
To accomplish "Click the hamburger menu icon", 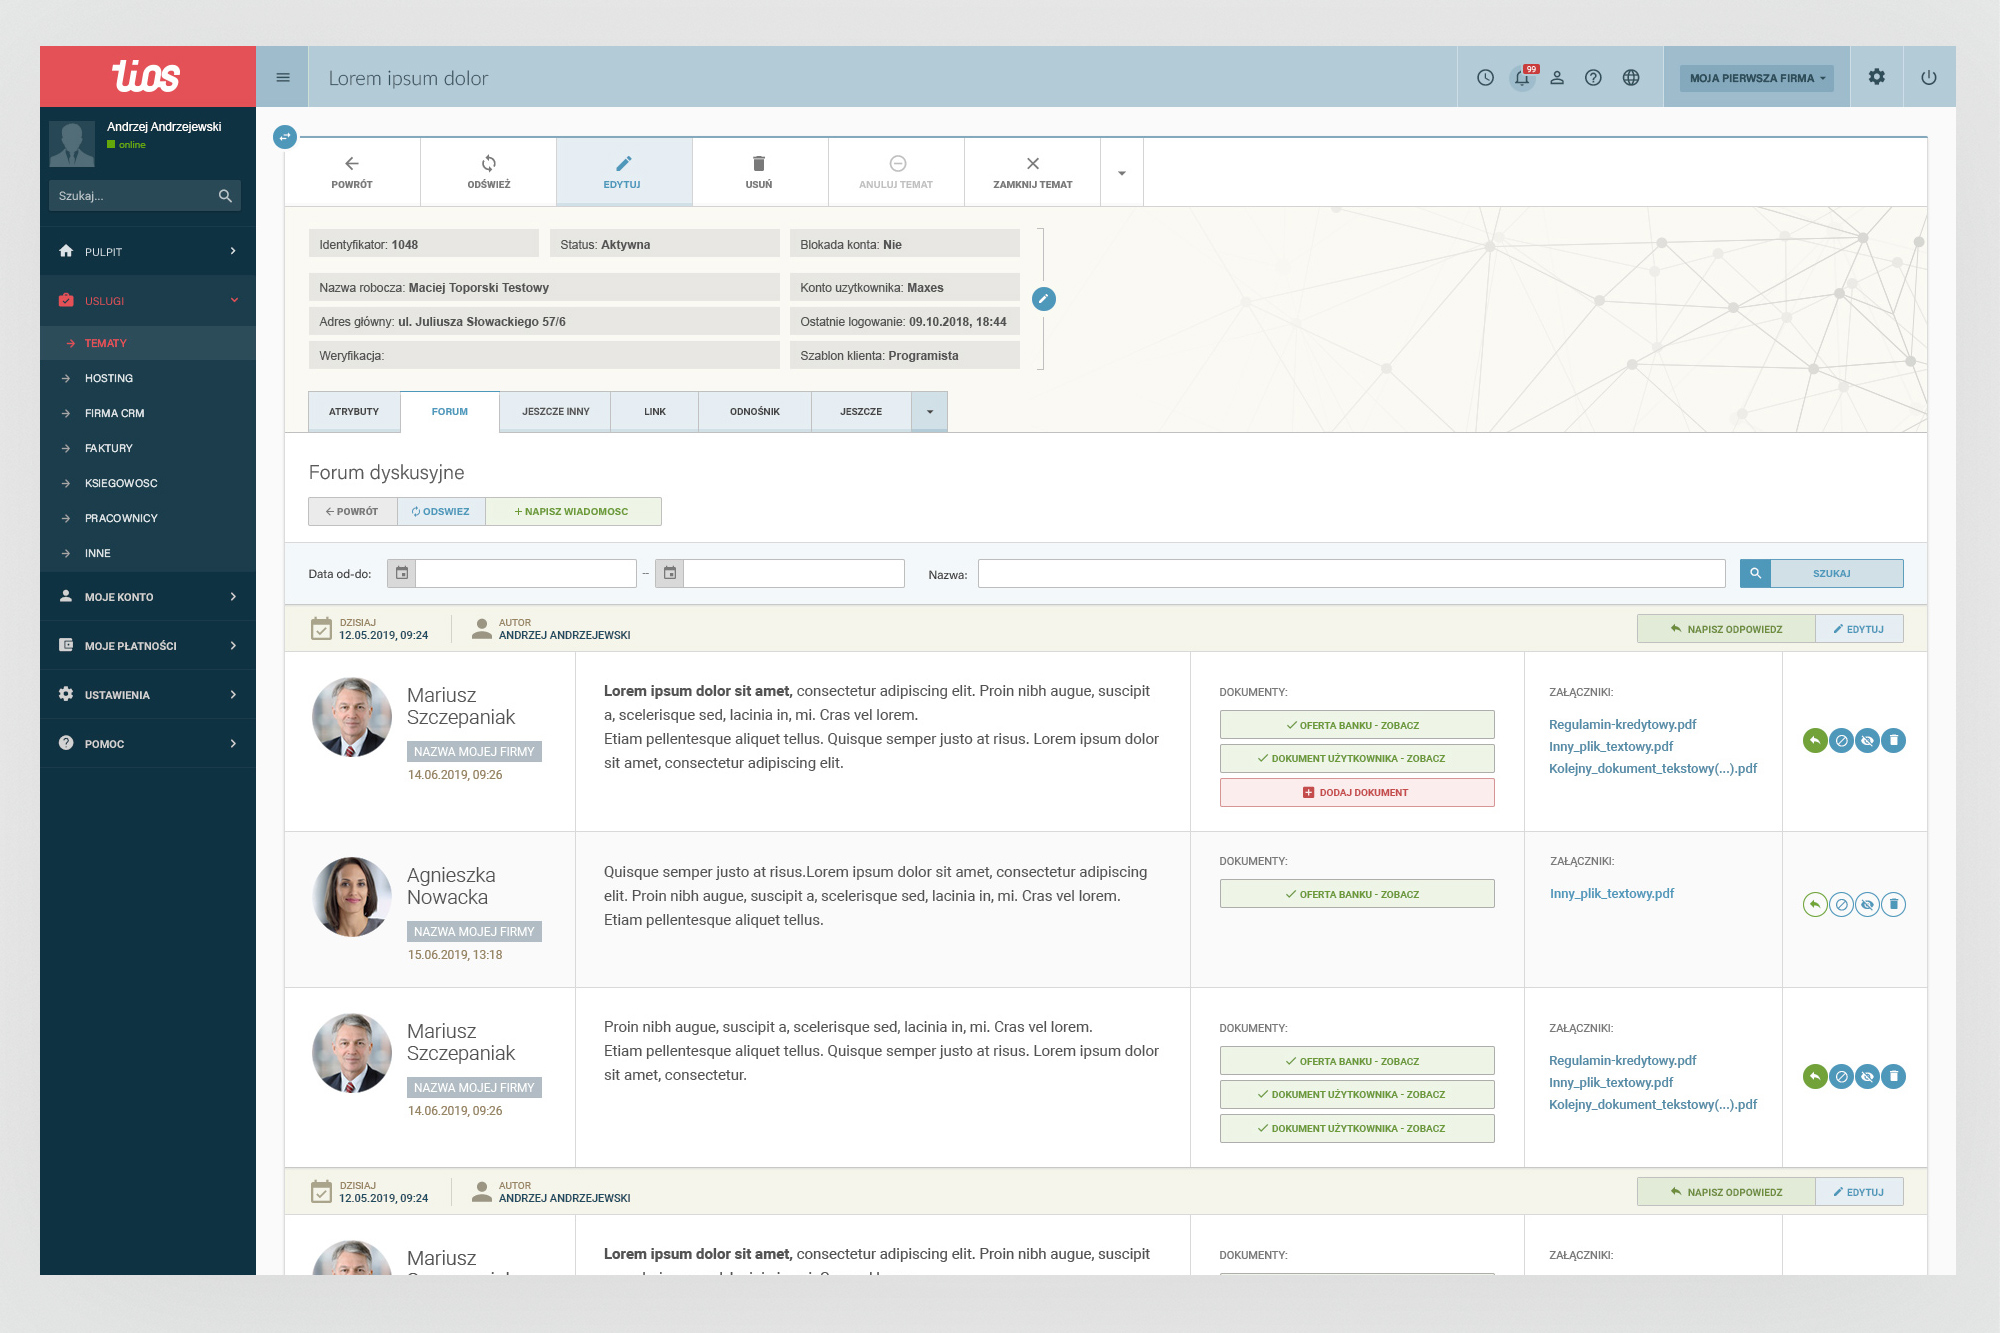I will pyautogui.click(x=283, y=78).
